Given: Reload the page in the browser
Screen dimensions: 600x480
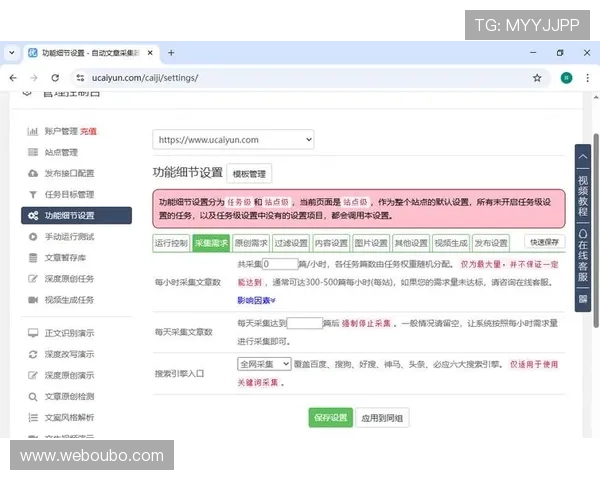Looking at the screenshot, I should click(55, 78).
